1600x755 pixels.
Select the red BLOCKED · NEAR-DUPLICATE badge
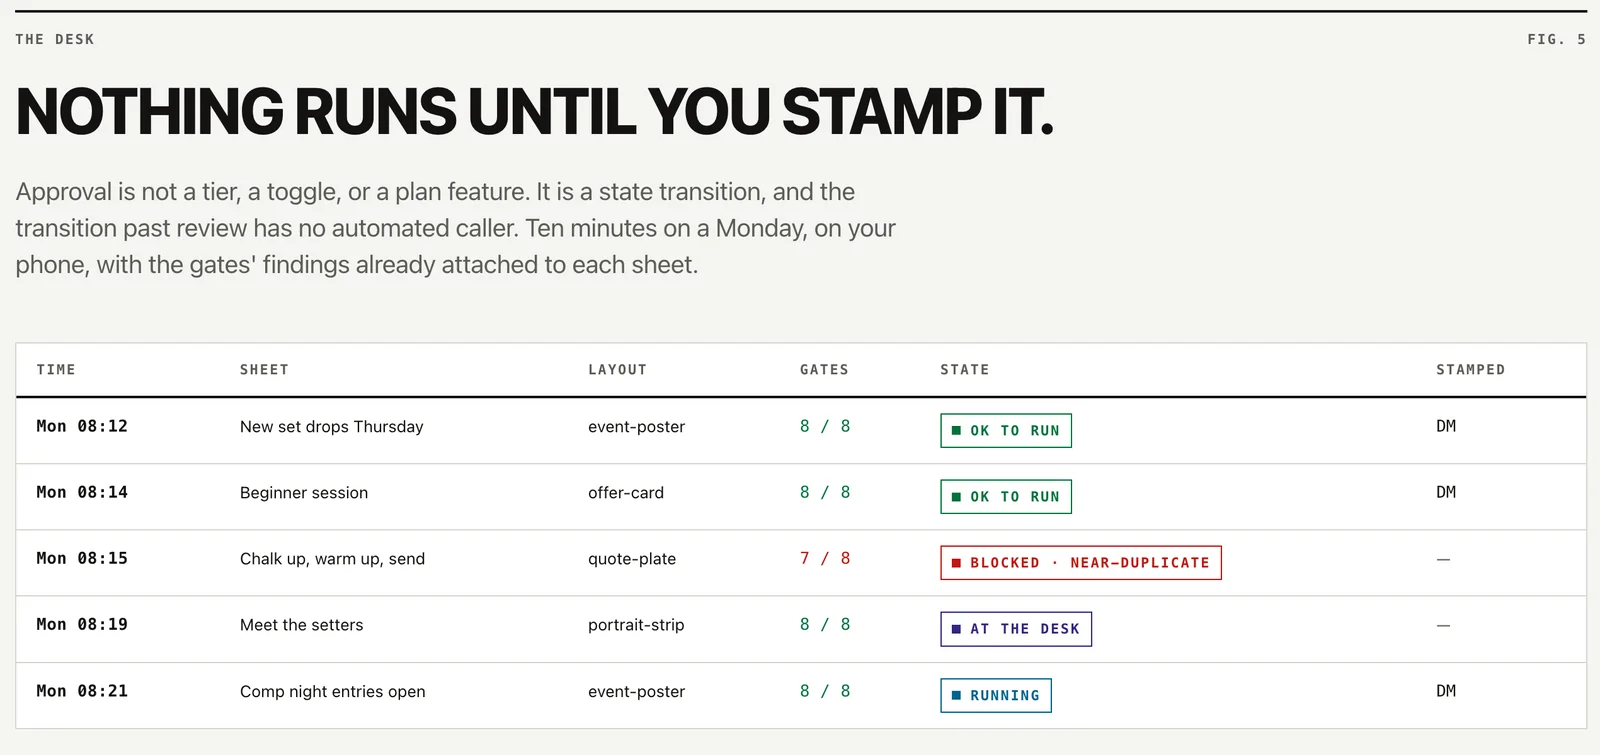[x=1080, y=563]
